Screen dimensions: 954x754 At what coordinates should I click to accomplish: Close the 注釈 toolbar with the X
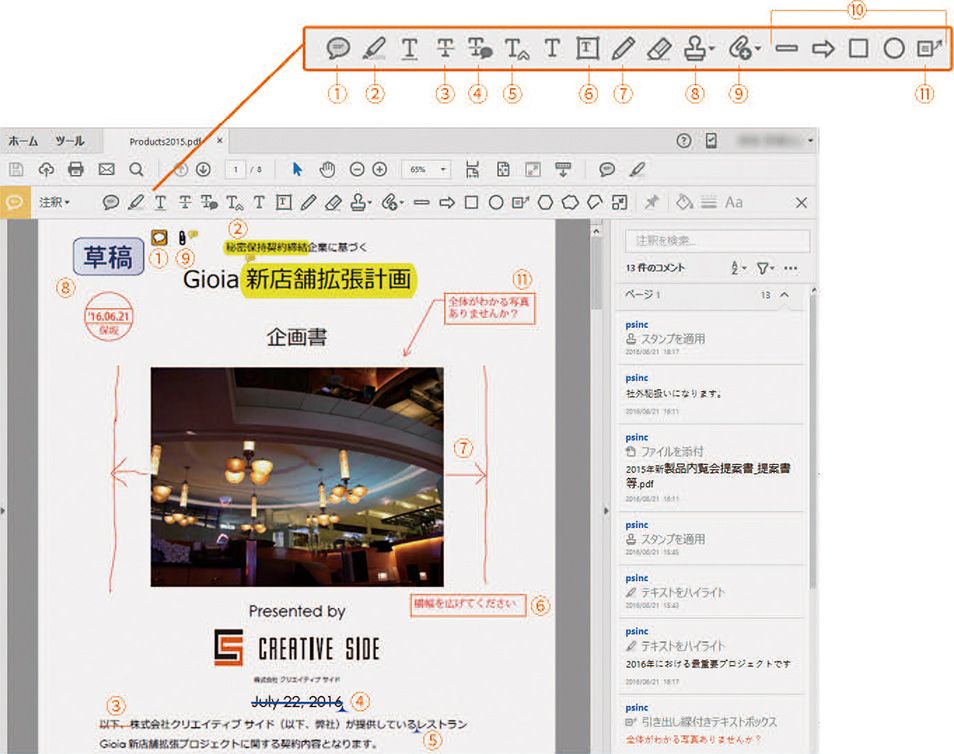pyautogui.click(x=801, y=203)
